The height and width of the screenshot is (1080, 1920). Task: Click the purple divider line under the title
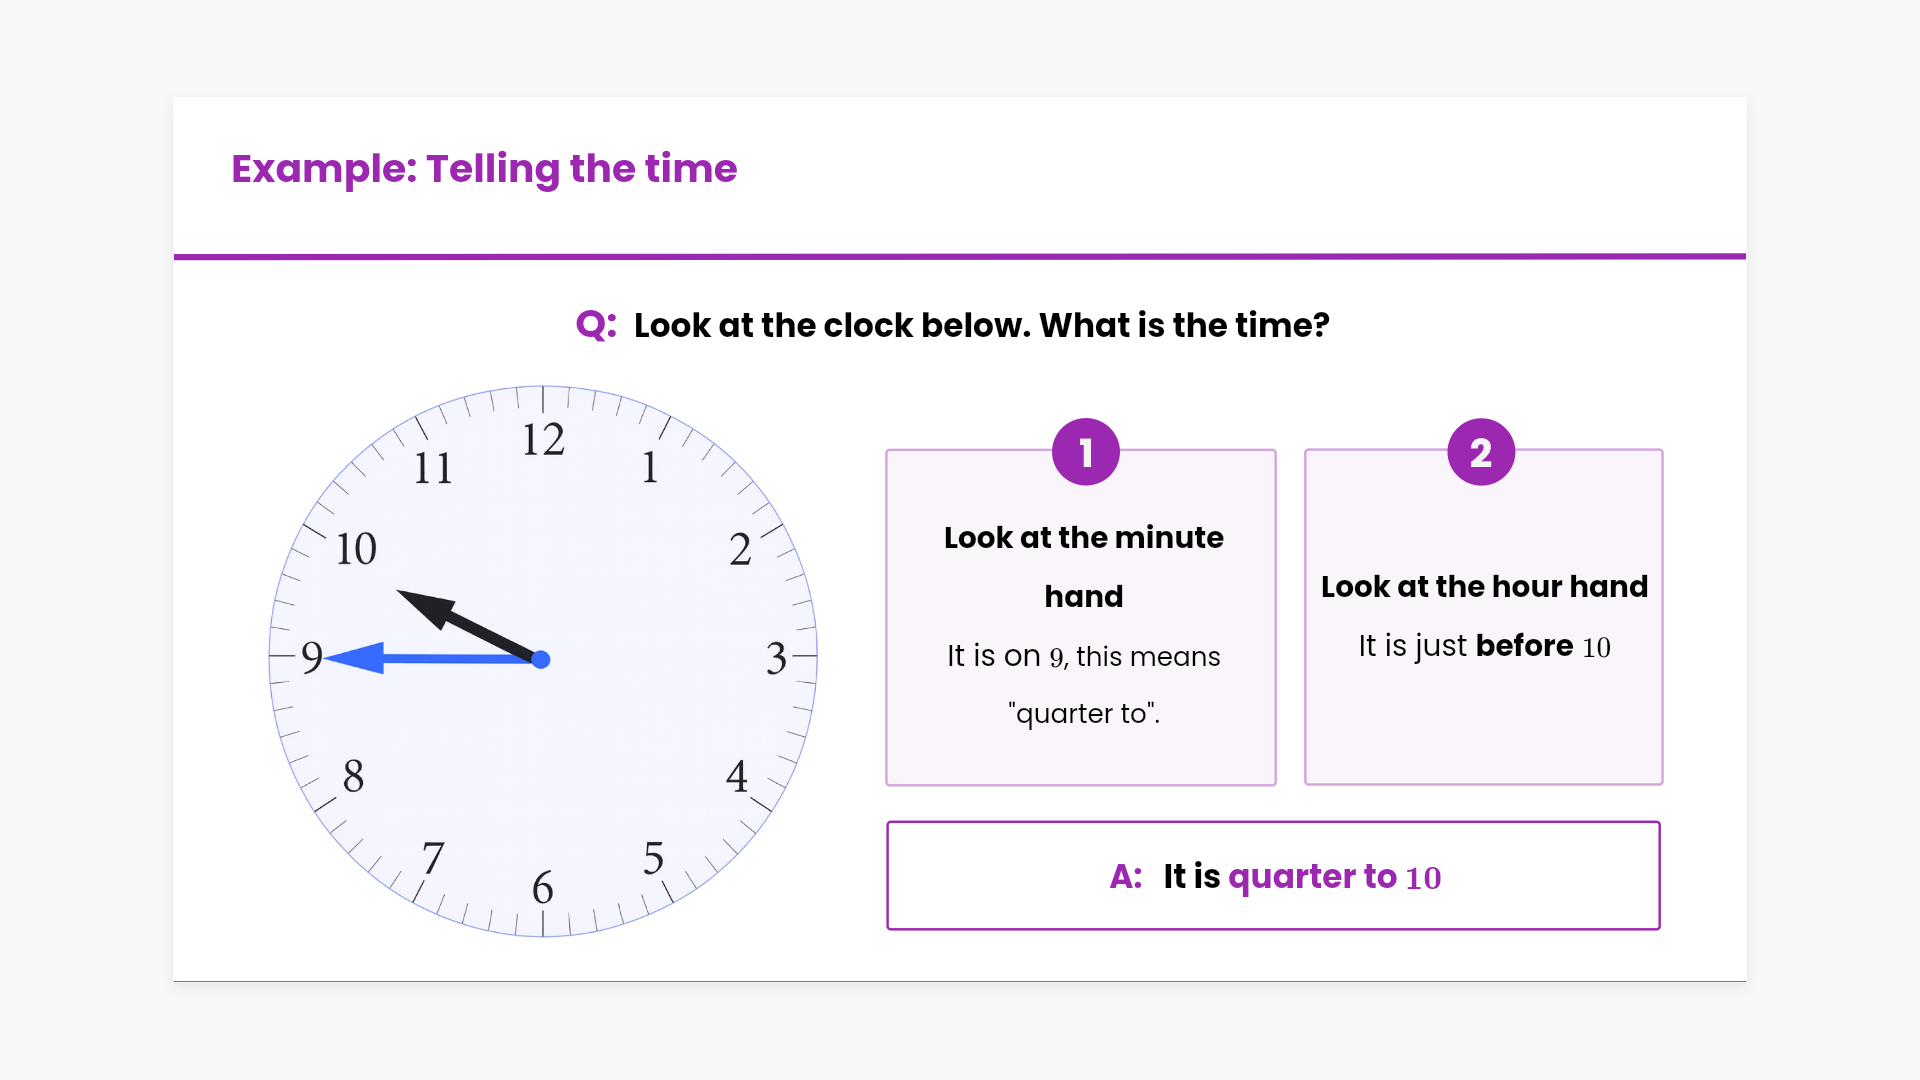point(960,257)
